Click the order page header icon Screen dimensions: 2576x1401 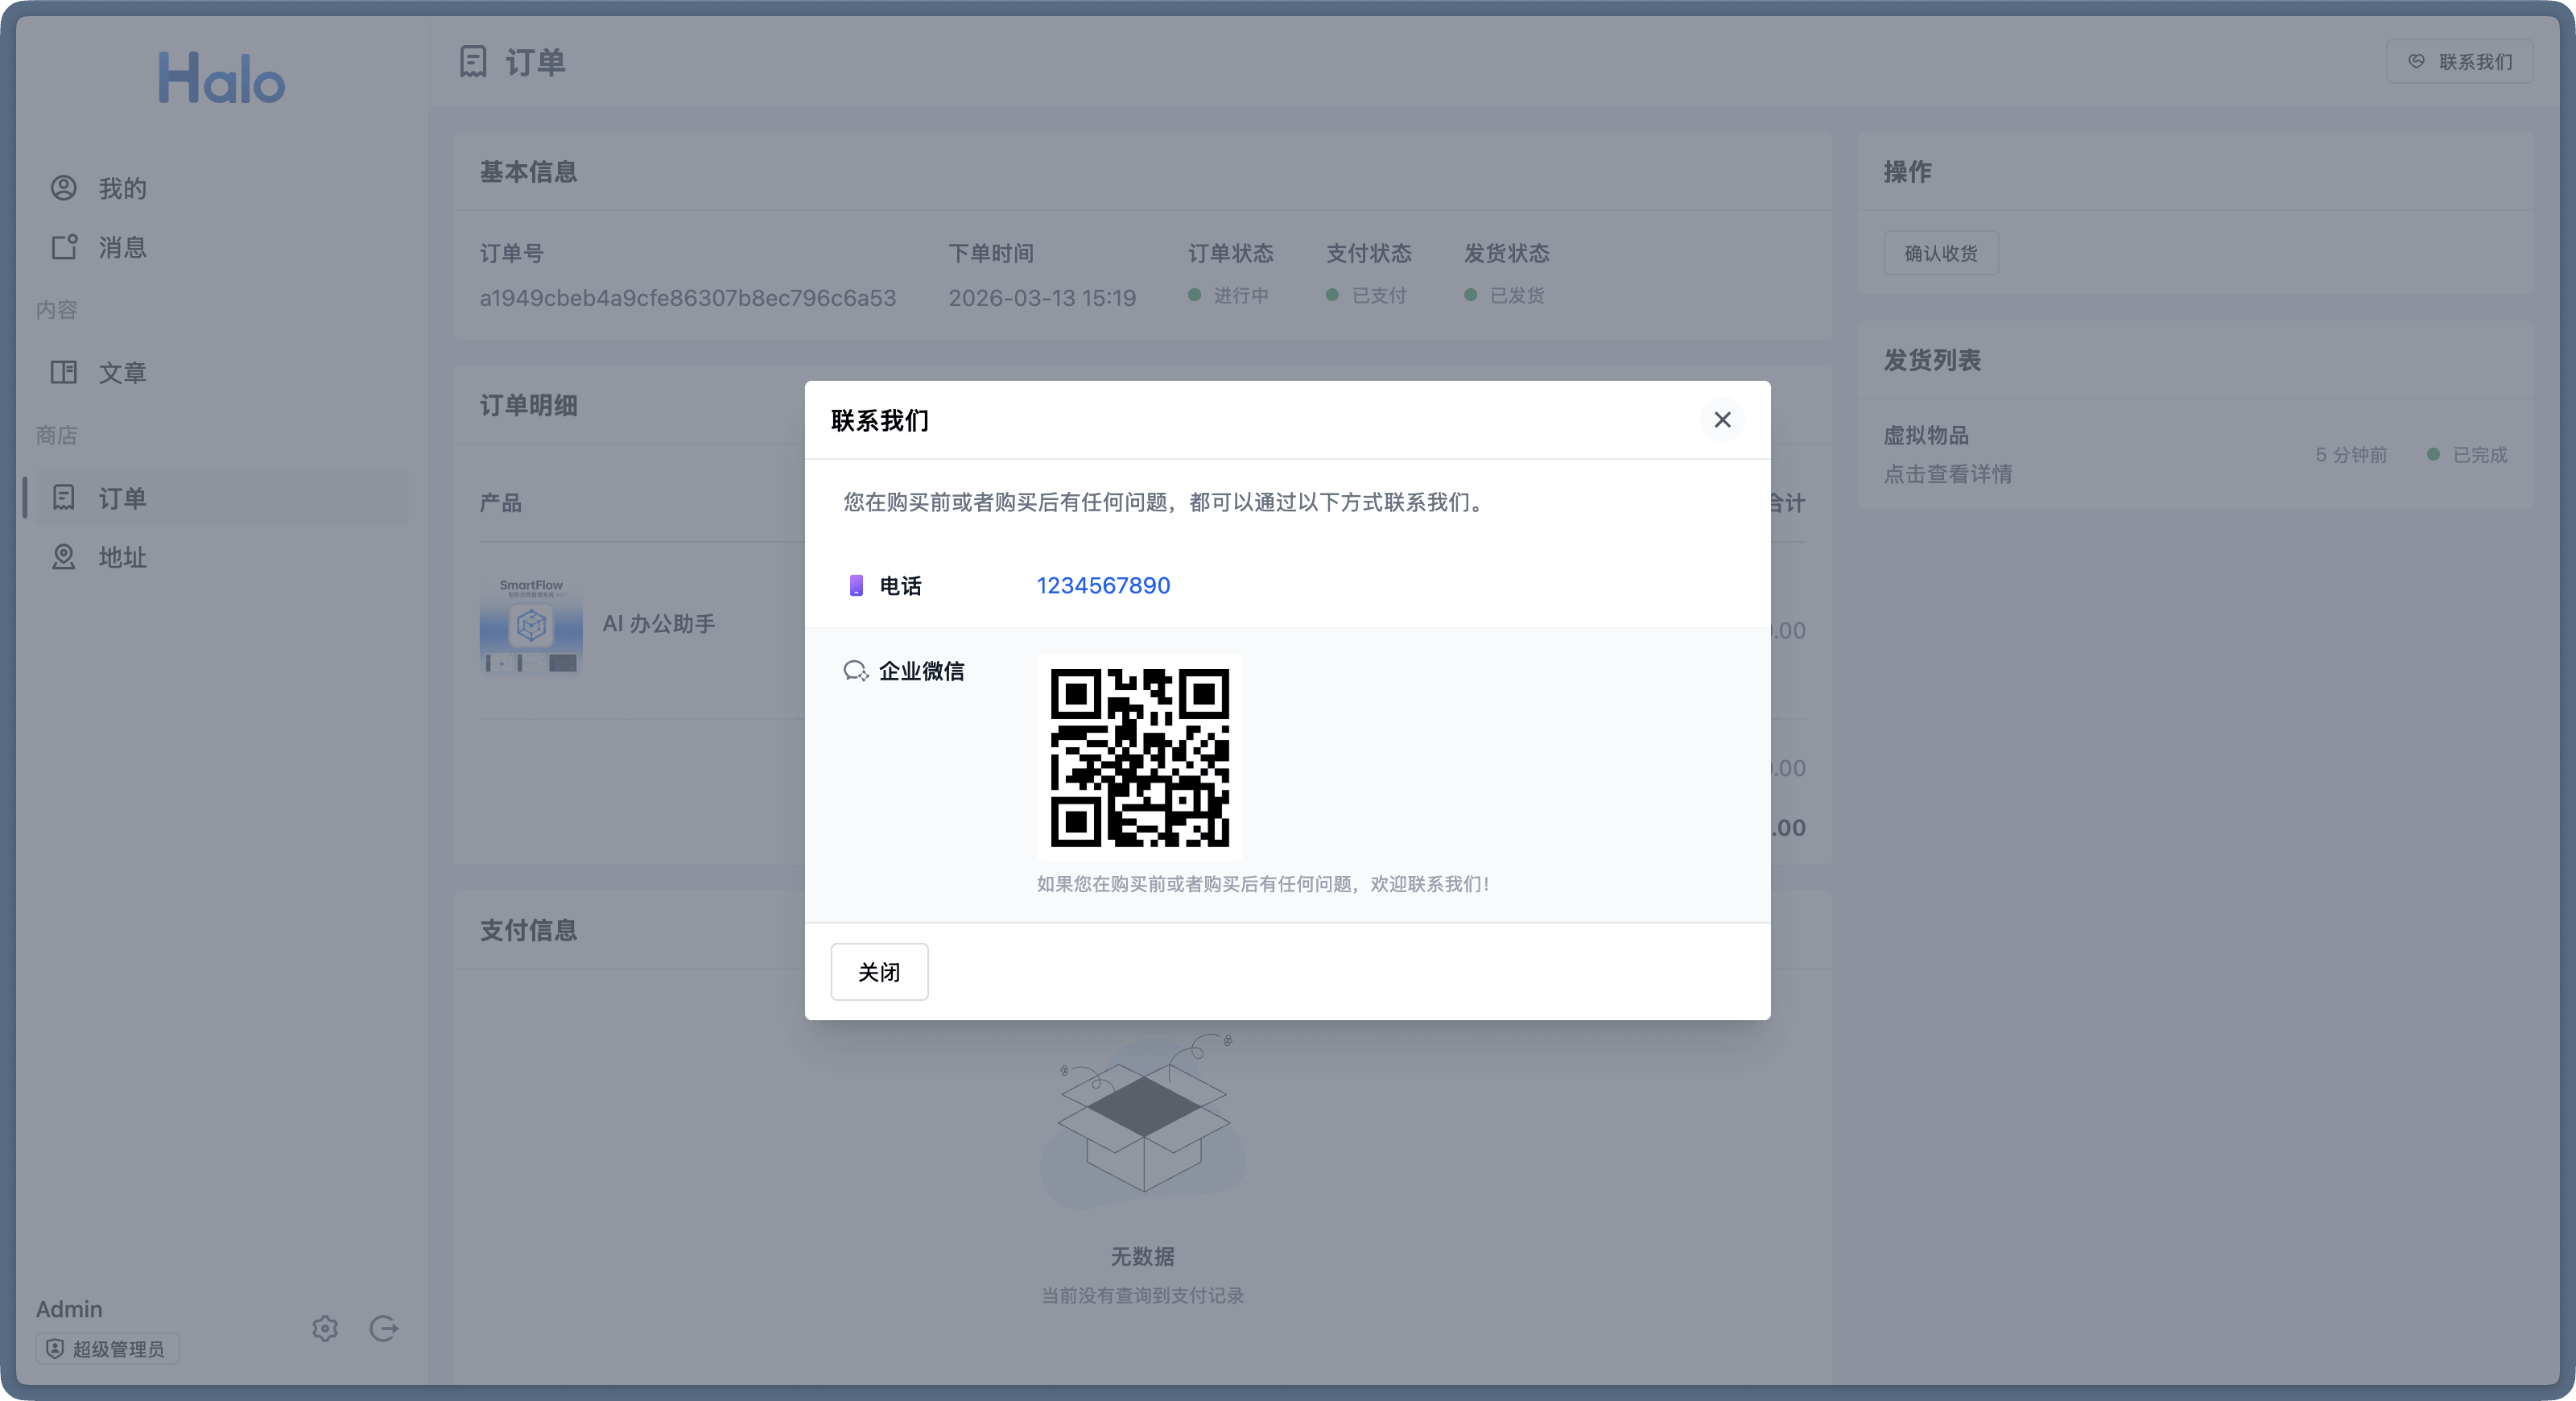[x=473, y=62]
